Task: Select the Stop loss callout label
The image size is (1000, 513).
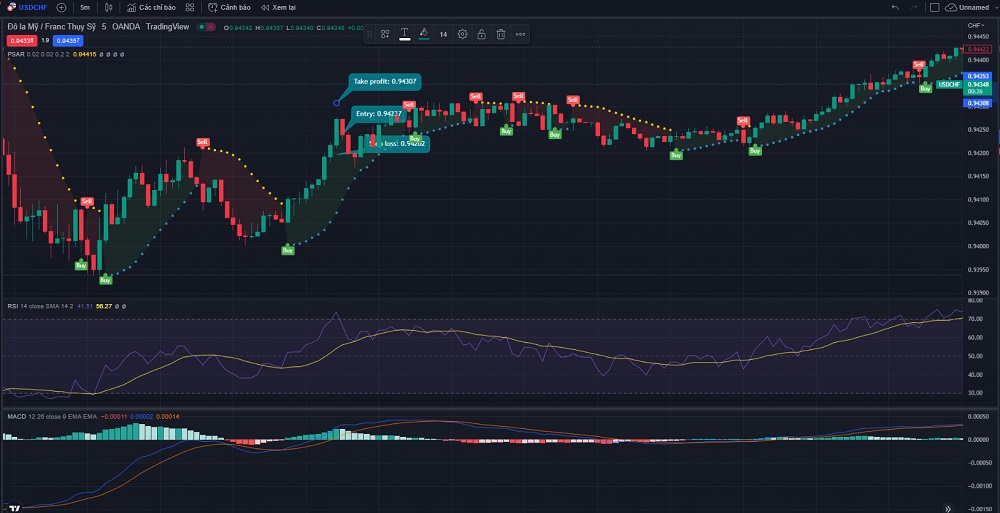Action: click(398, 144)
